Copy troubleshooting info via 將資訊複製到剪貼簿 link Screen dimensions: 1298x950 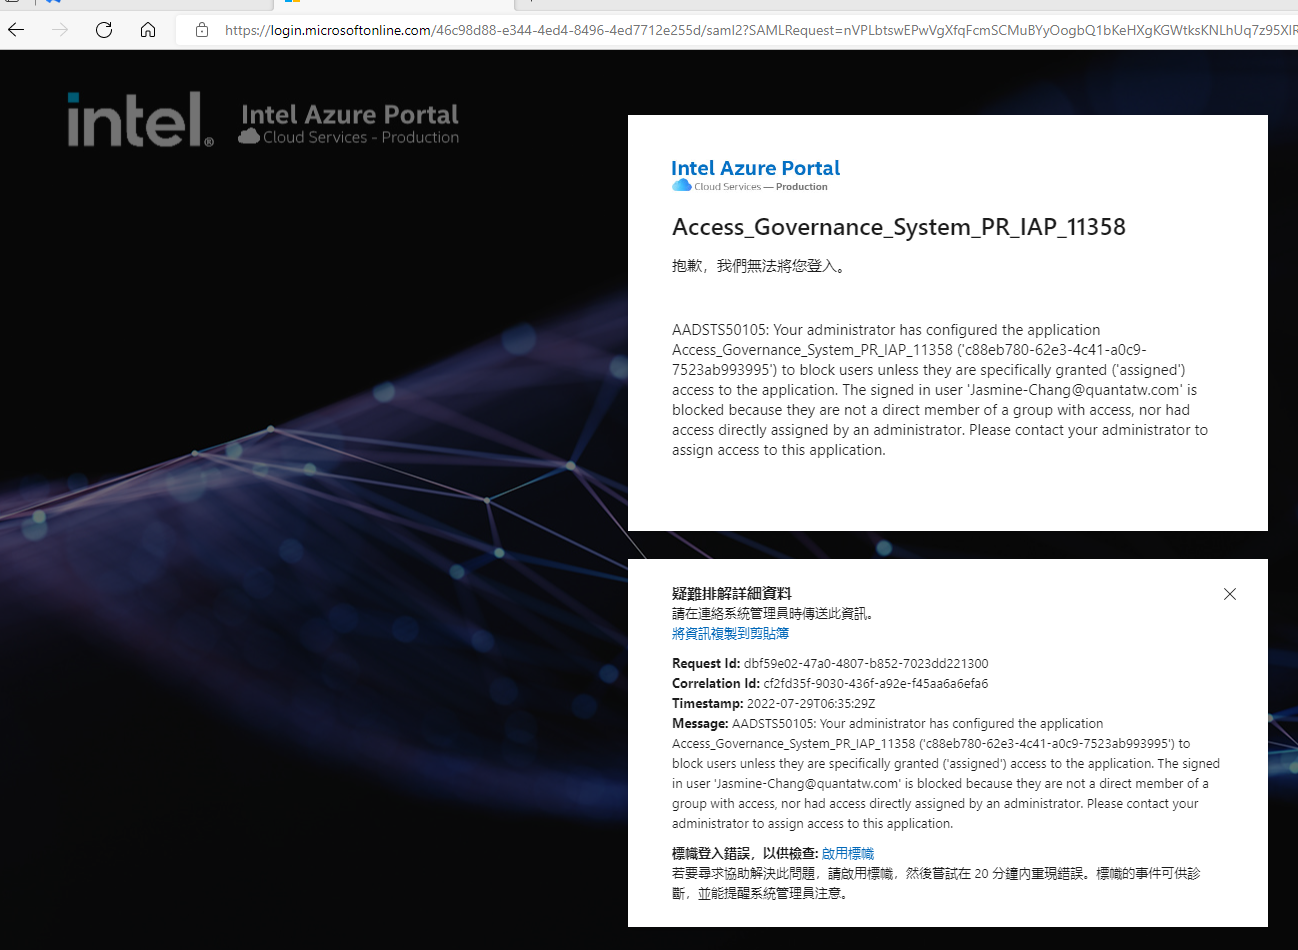click(x=730, y=633)
